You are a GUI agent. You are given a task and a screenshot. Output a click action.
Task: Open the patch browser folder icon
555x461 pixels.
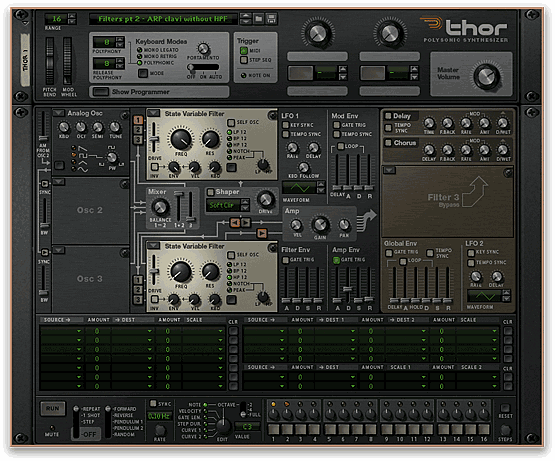[x=259, y=18]
